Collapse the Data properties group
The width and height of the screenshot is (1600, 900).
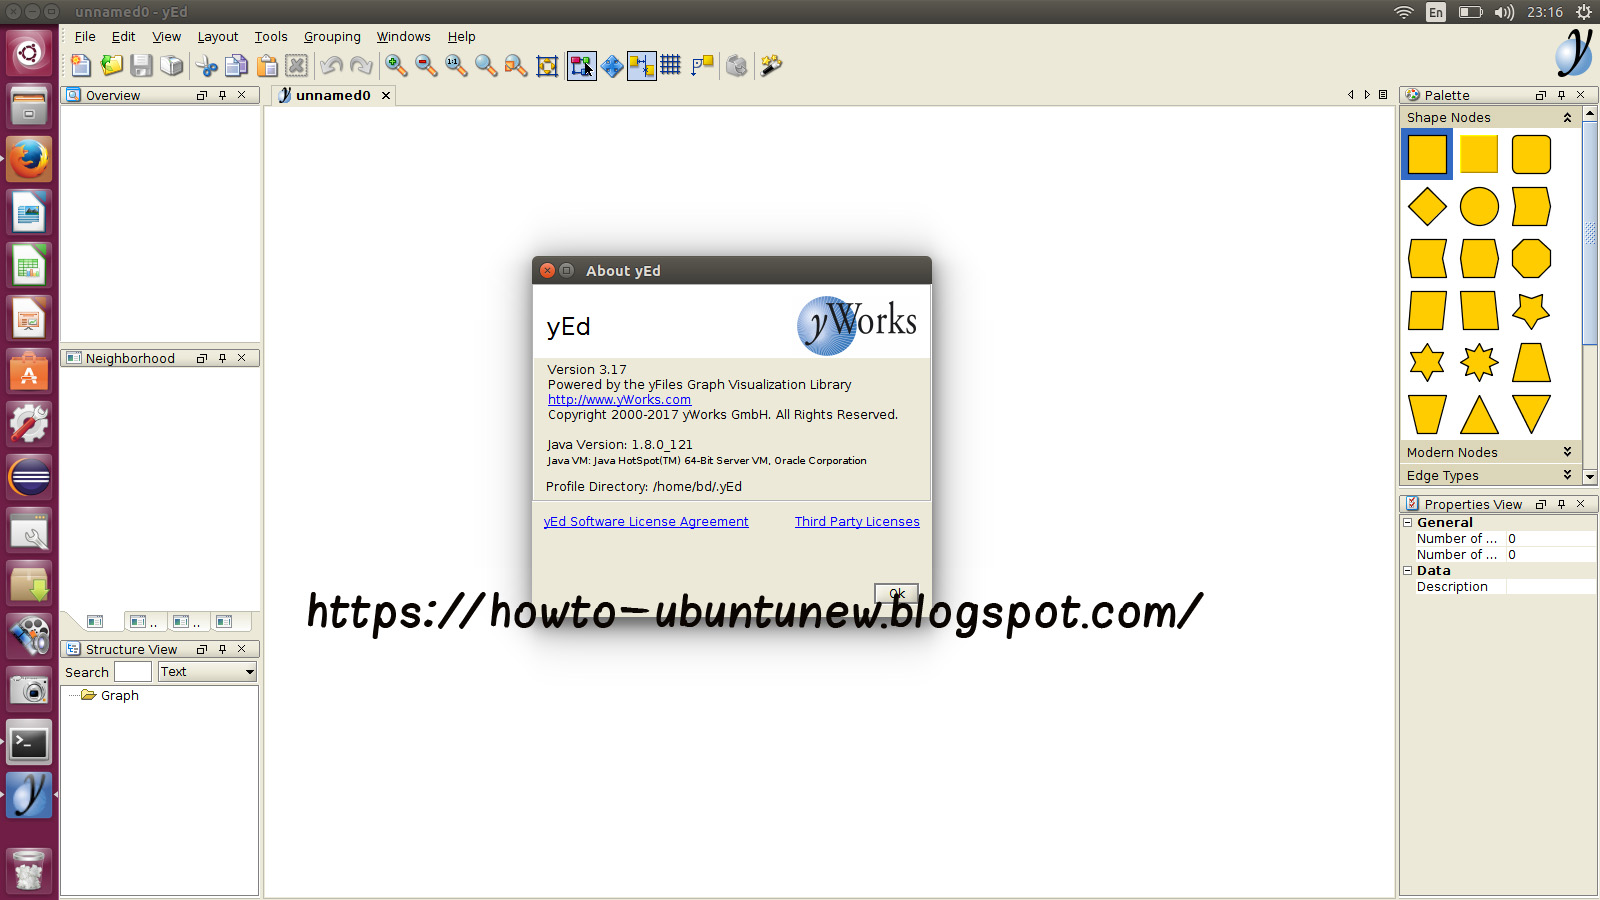click(x=1408, y=571)
